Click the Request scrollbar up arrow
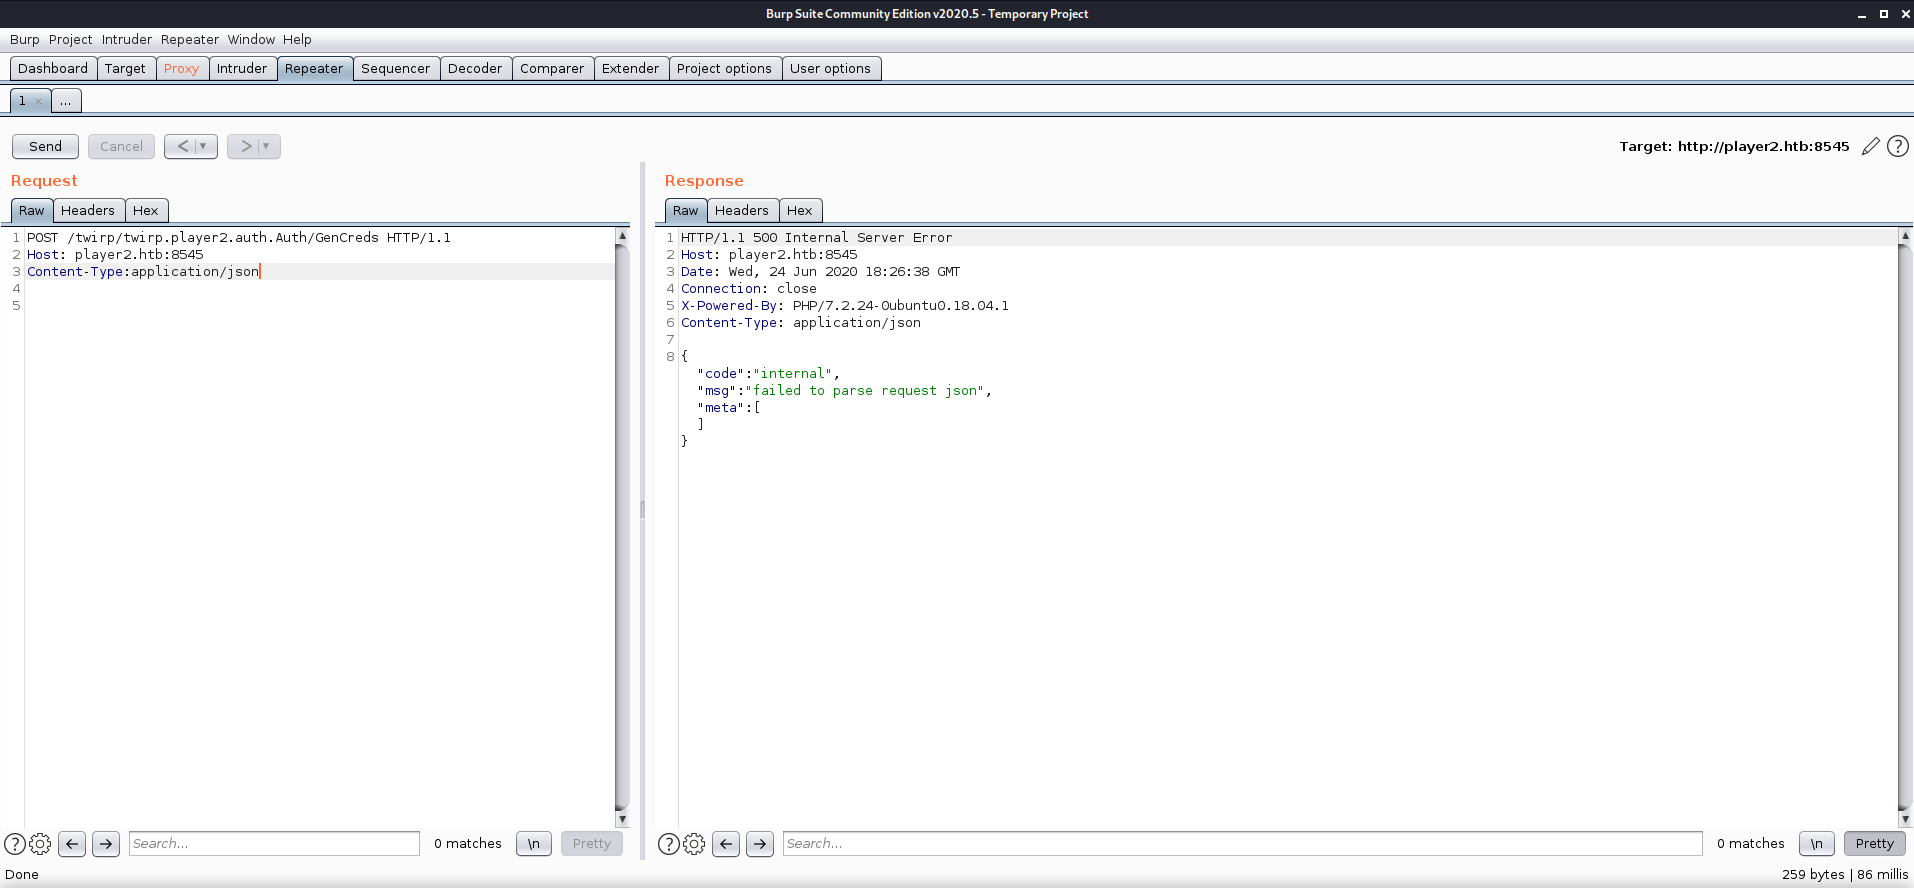This screenshot has height=888, width=1914. coord(622,236)
